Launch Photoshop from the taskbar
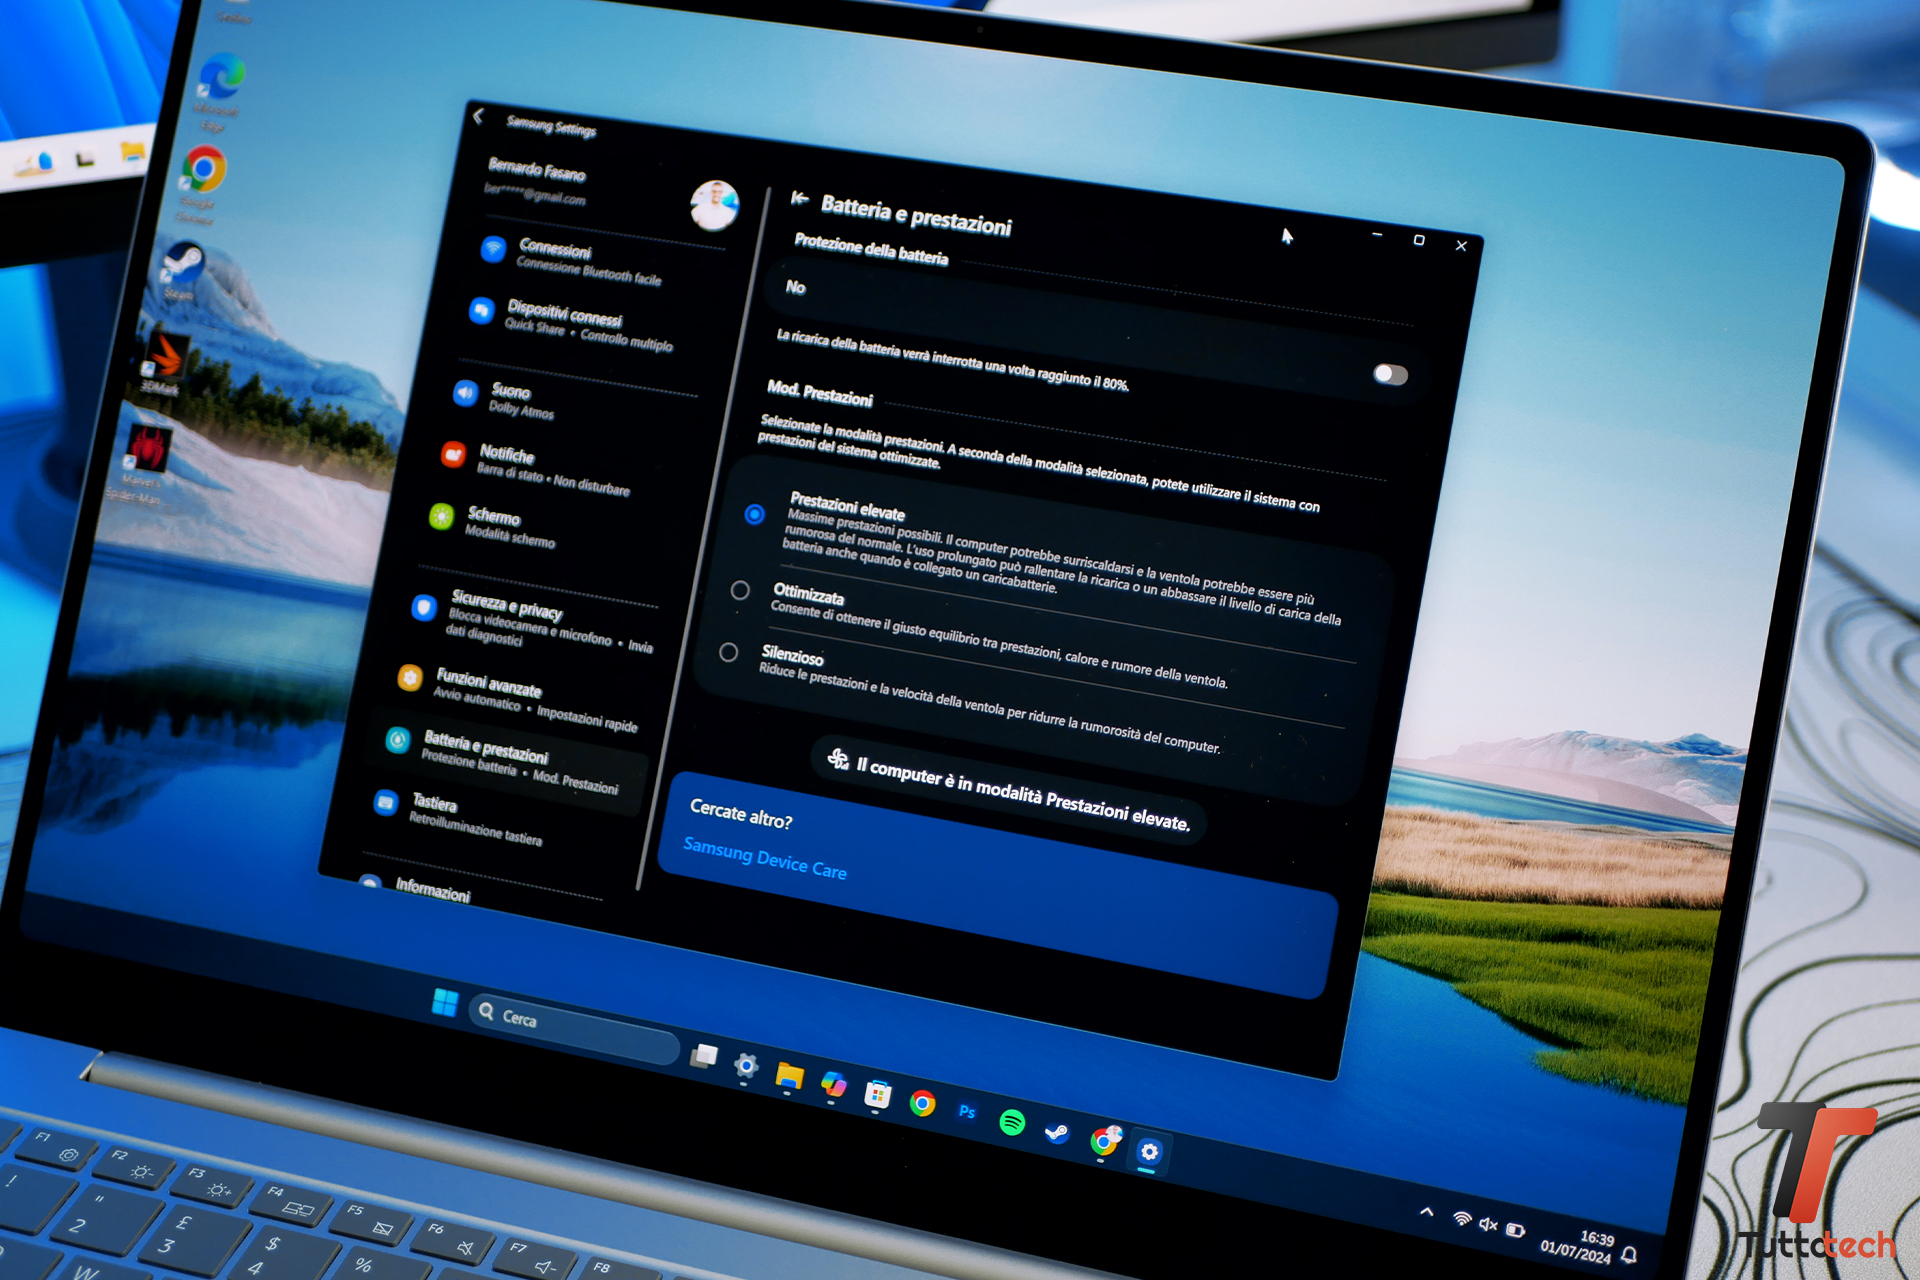This screenshot has width=1920, height=1280. point(966,1112)
